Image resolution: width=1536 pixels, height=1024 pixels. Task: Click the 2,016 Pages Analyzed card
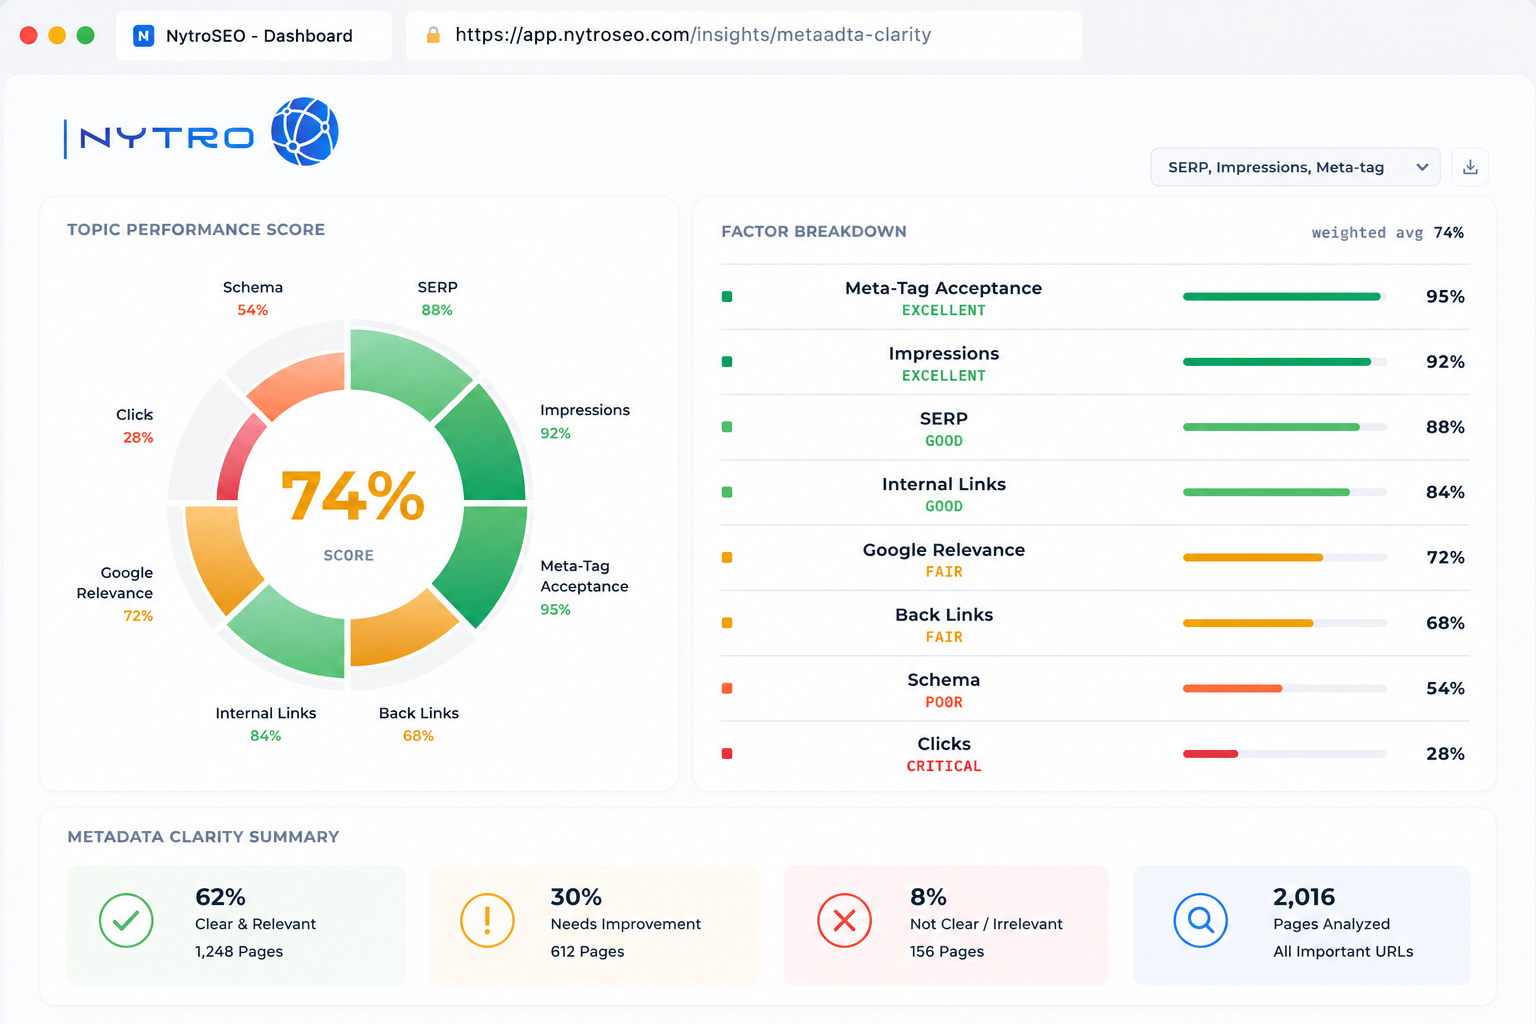pos(1302,925)
